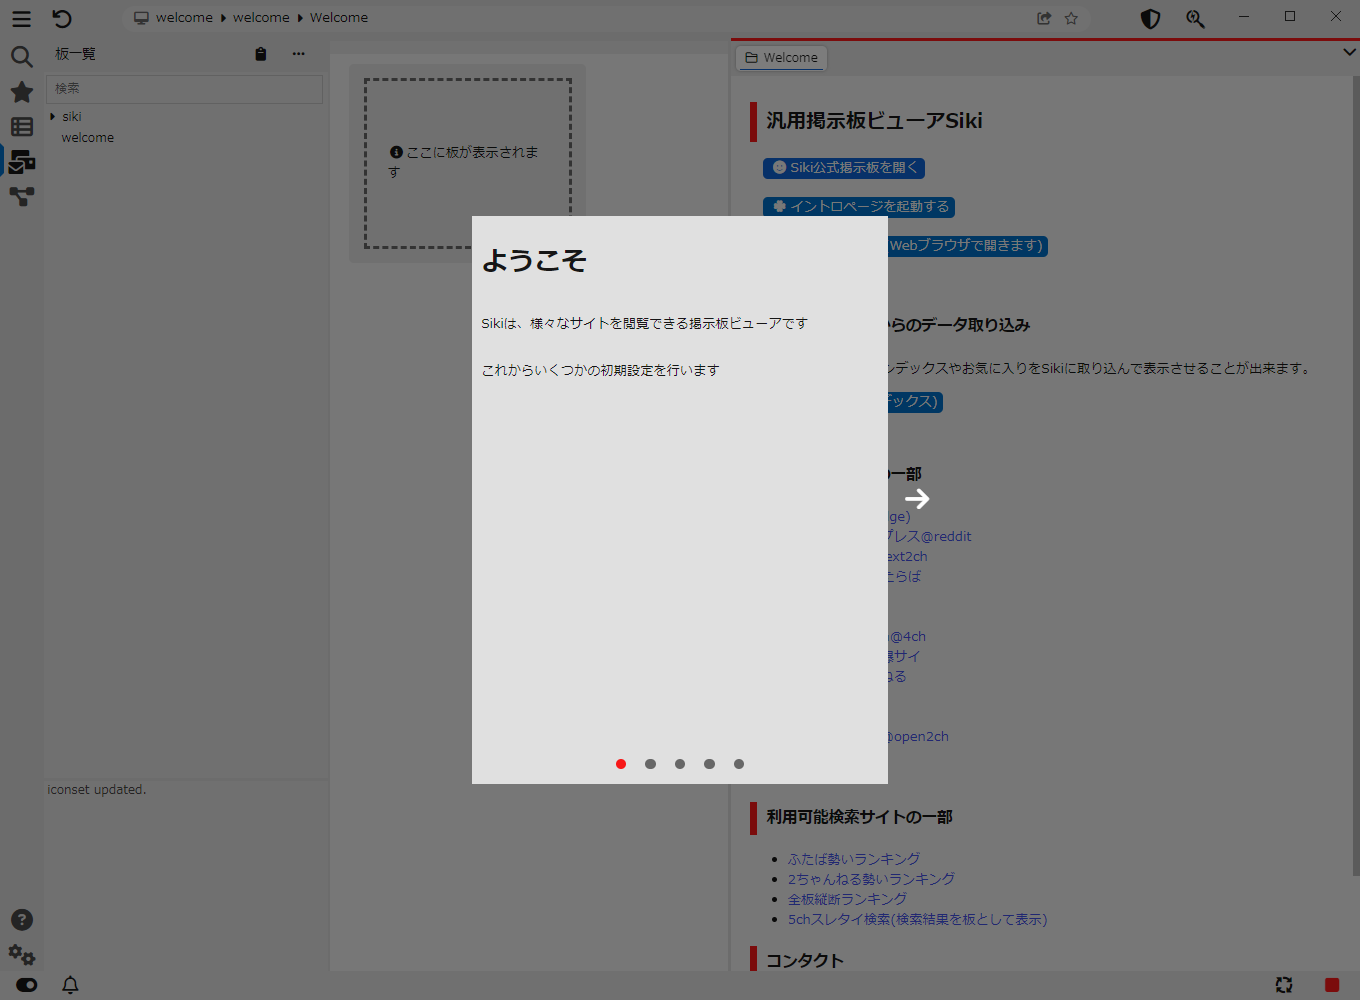The image size is (1360, 1000).
Task: Click the 検索 search input field
Action: [x=184, y=89]
